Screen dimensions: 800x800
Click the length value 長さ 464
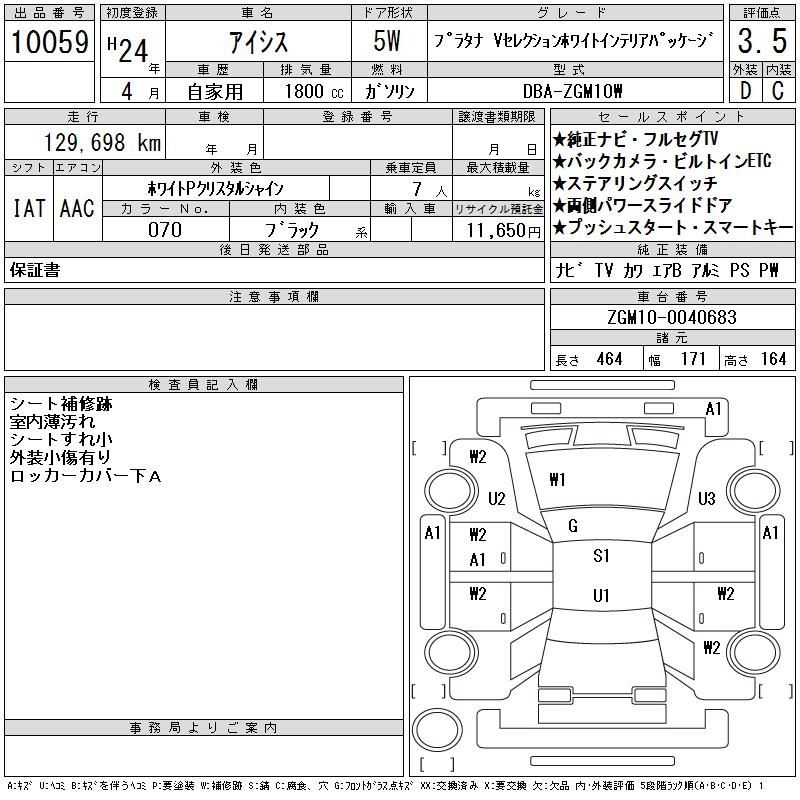click(589, 359)
